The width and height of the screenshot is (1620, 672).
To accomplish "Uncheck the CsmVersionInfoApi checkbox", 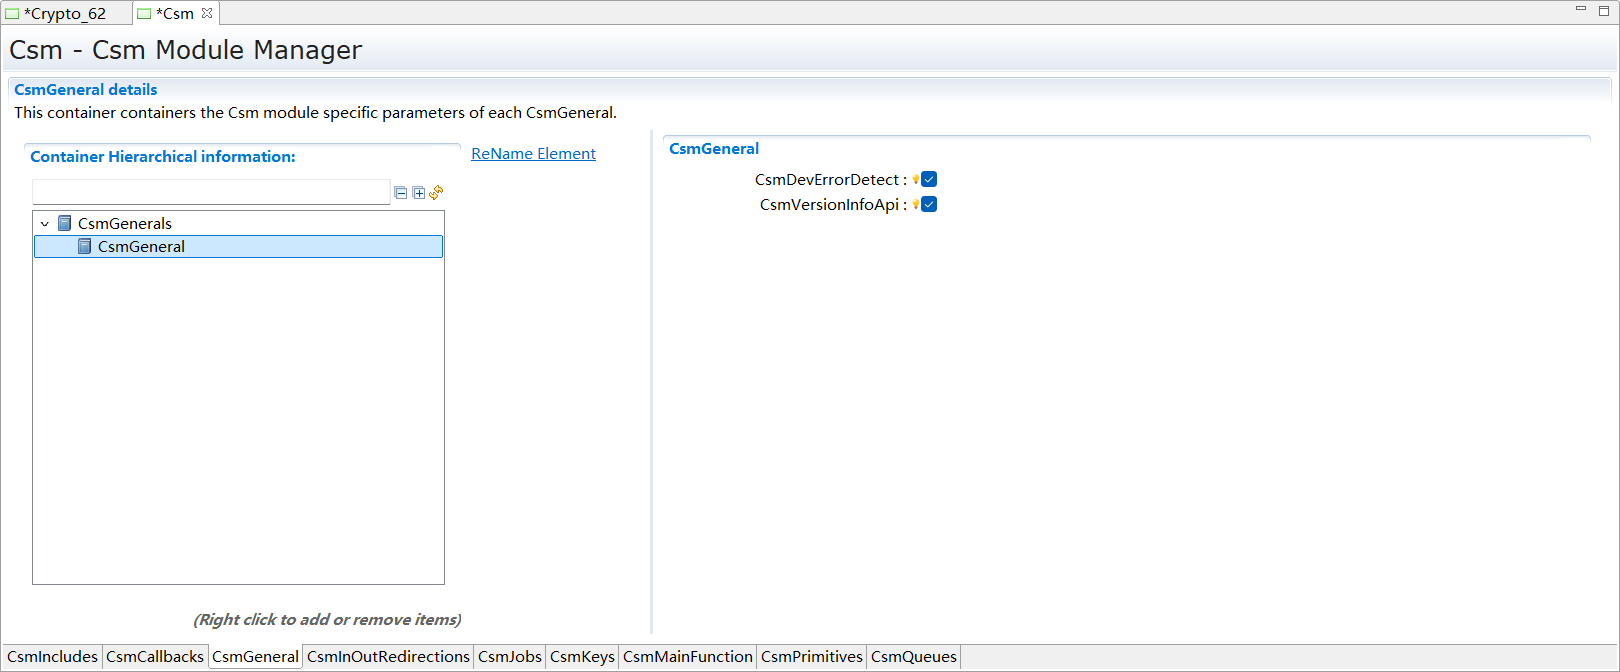I will coord(929,205).
